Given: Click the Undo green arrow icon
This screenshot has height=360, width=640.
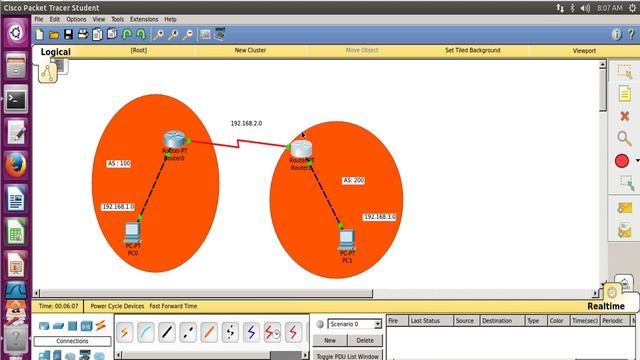Looking at the screenshot, I should (x=127, y=35).
